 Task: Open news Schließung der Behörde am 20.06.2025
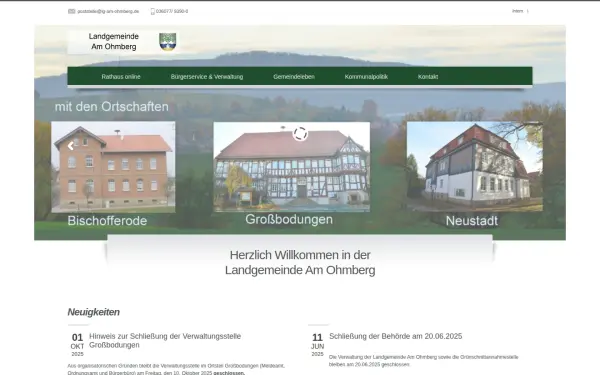pyautogui.click(x=396, y=336)
